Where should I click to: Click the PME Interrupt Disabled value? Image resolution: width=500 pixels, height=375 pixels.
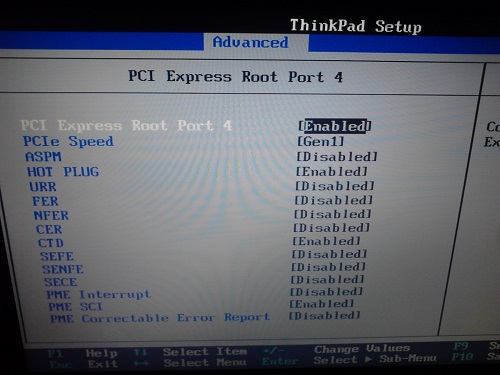(326, 292)
